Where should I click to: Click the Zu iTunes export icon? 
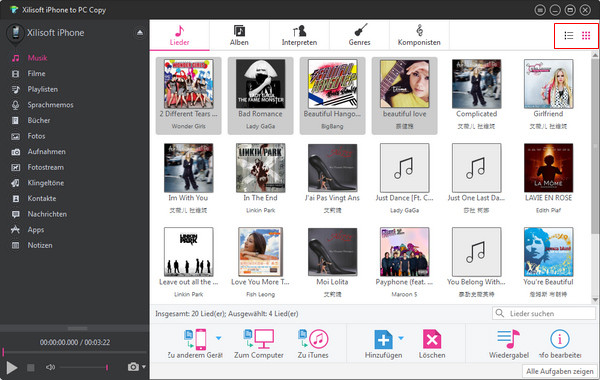point(313,339)
